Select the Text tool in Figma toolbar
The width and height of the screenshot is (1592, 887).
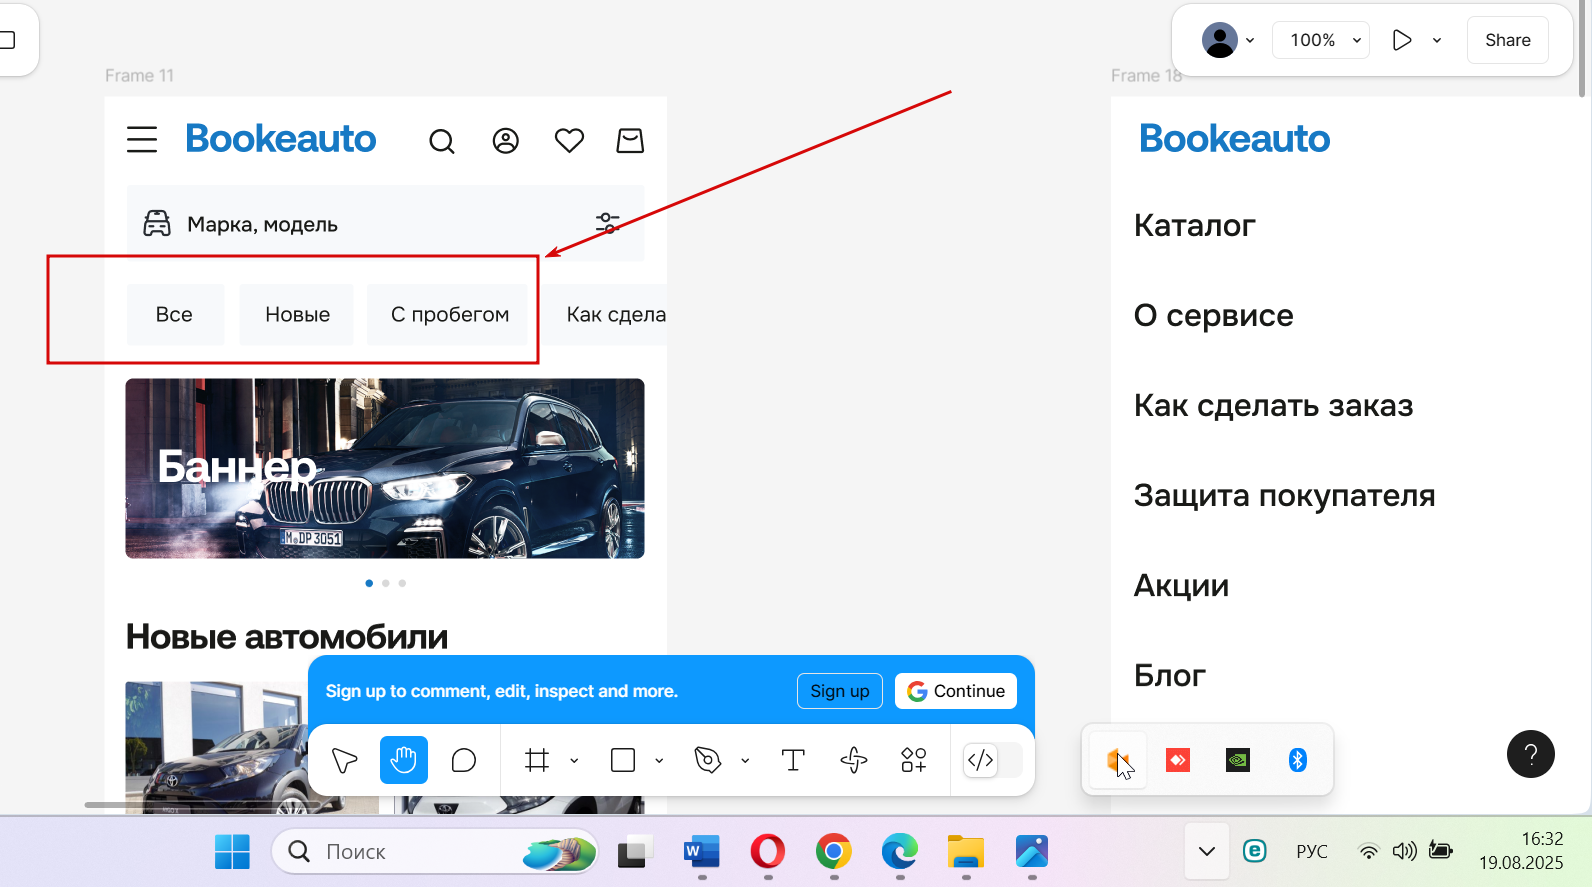coord(793,760)
